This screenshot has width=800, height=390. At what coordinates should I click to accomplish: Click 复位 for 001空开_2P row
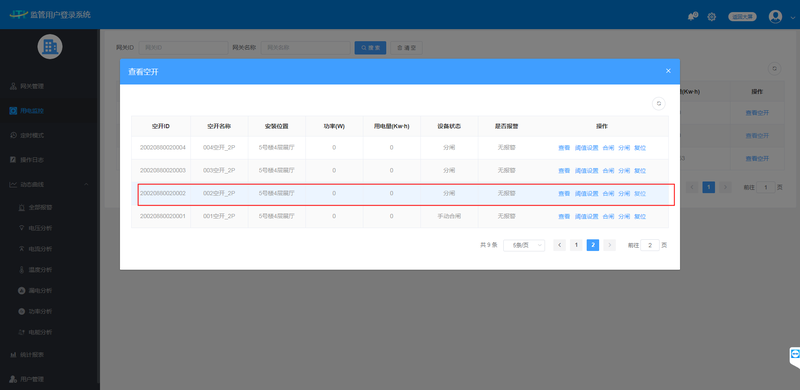point(640,216)
